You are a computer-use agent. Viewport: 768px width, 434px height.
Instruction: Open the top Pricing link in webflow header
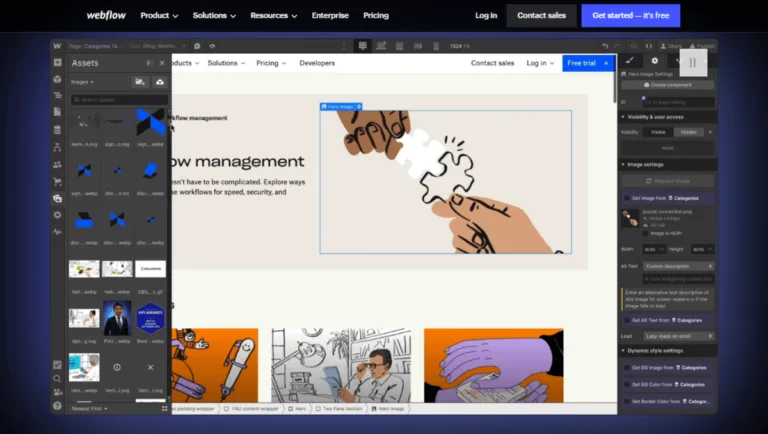click(376, 15)
